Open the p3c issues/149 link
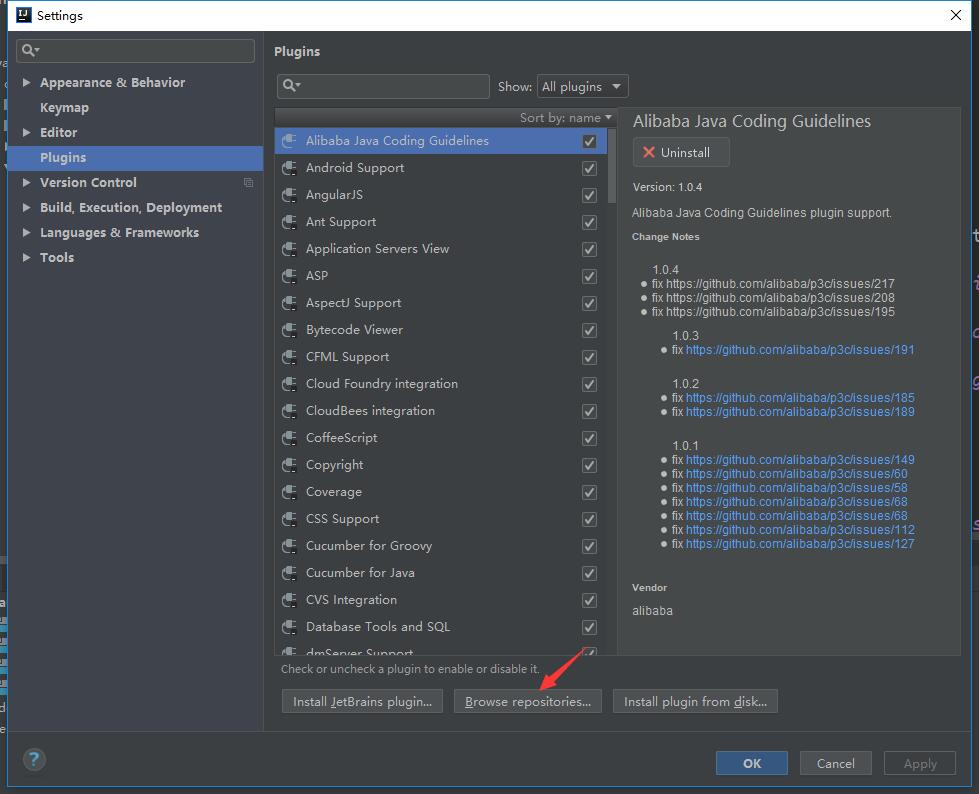The image size is (979, 794). [800, 459]
